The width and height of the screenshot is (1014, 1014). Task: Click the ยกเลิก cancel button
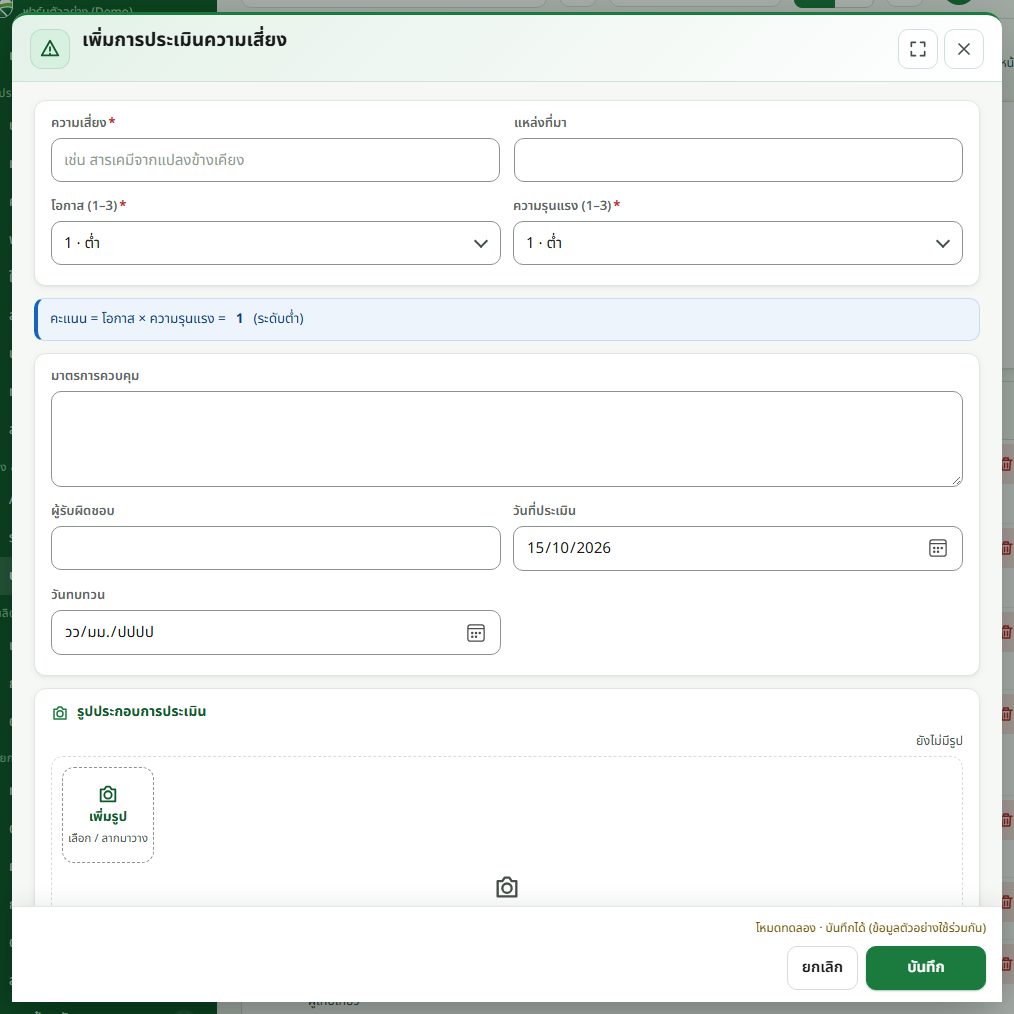click(x=822, y=967)
